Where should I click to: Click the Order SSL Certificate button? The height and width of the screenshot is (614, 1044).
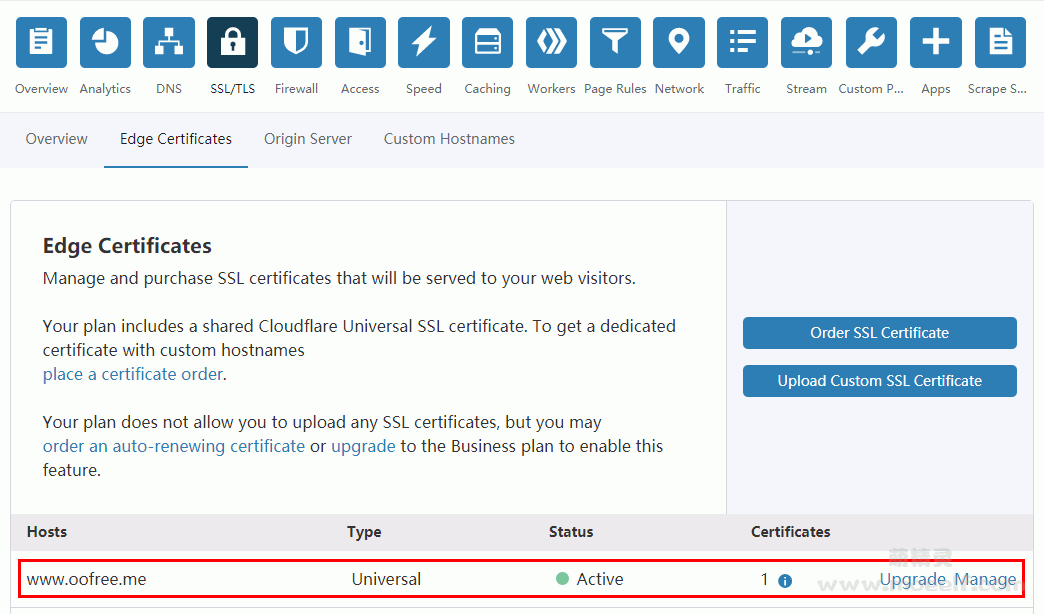pyautogui.click(x=879, y=333)
